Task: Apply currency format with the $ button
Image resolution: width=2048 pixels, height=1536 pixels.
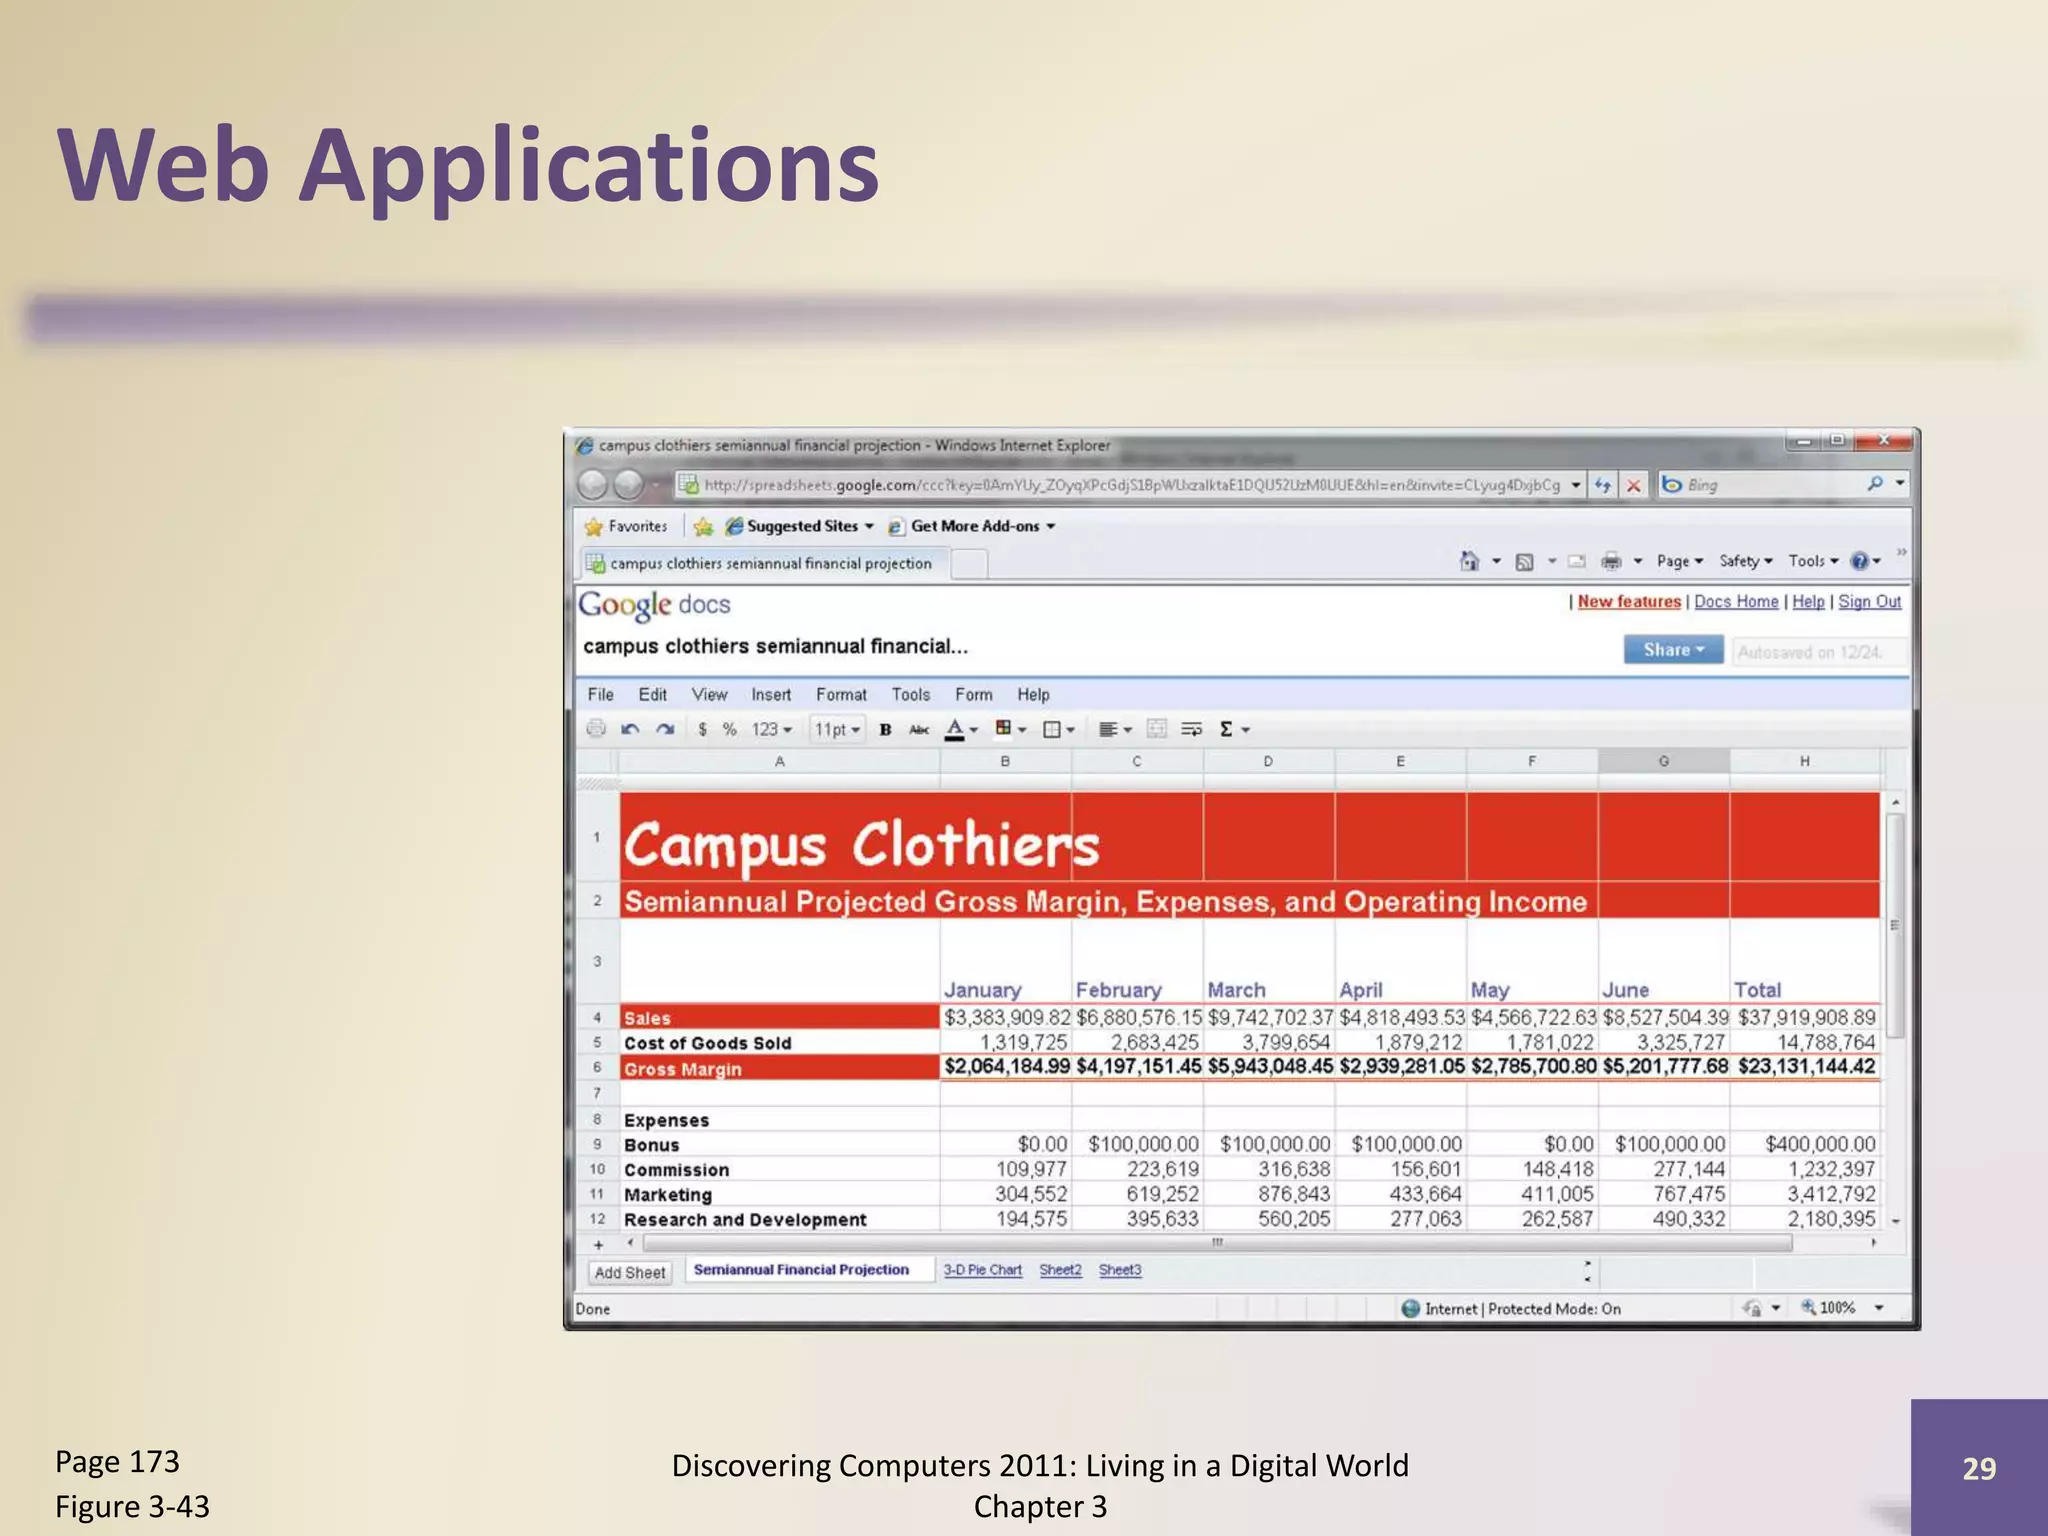Action: [703, 729]
